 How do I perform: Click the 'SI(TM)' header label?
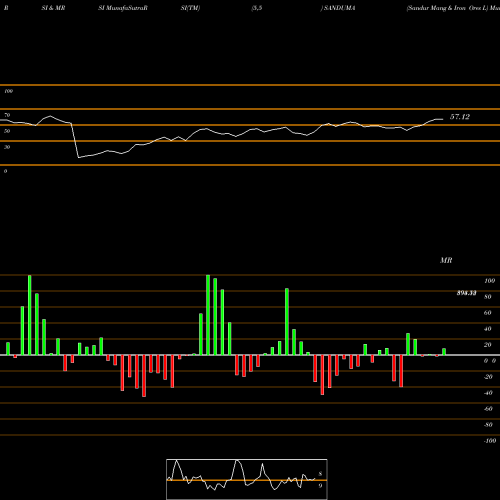coord(190,8)
